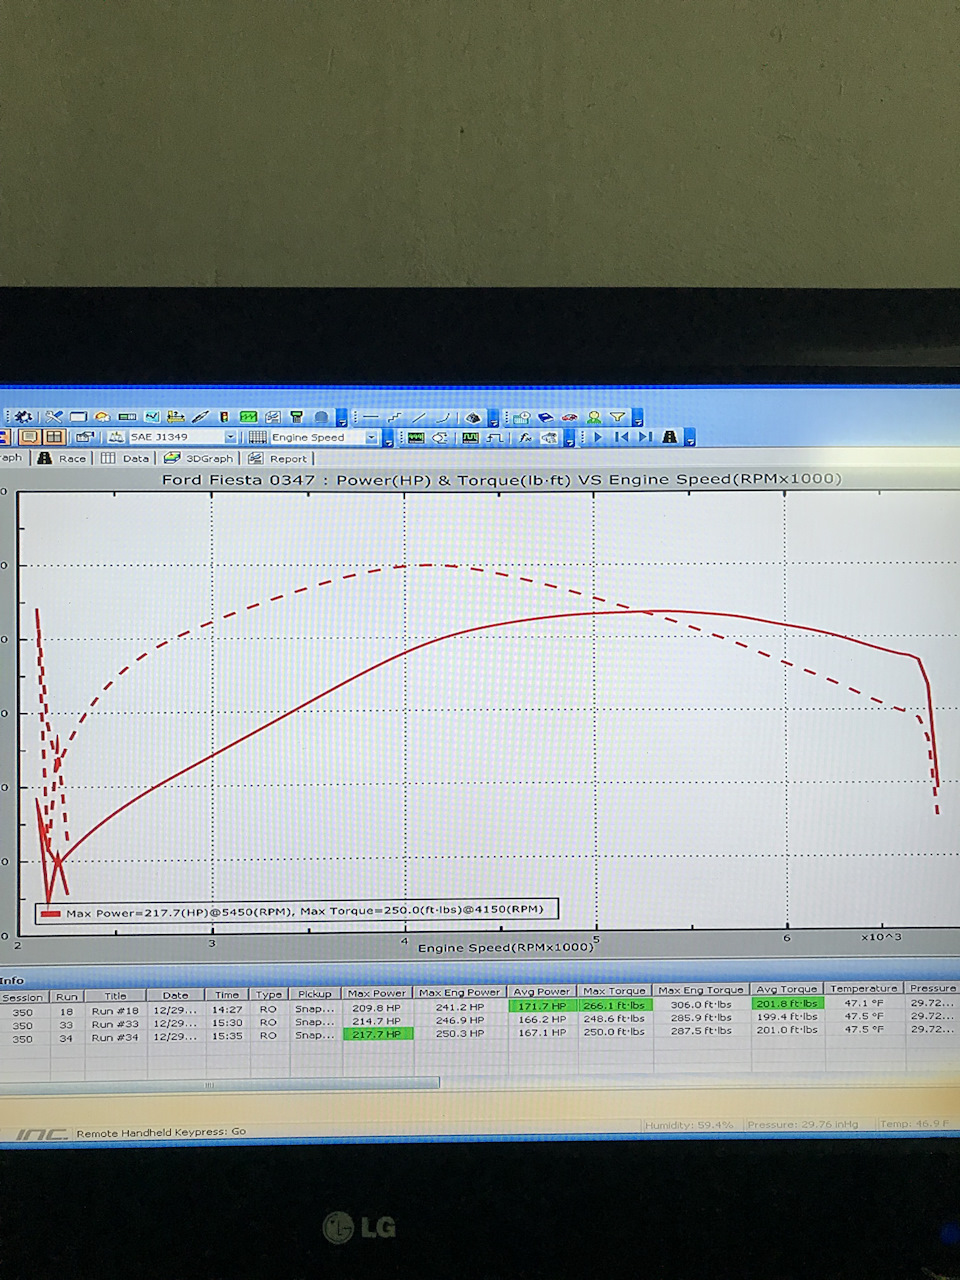The height and width of the screenshot is (1280, 960).
Task: Select the diagonal line style icon
Action: pyautogui.click(x=418, y=416)
